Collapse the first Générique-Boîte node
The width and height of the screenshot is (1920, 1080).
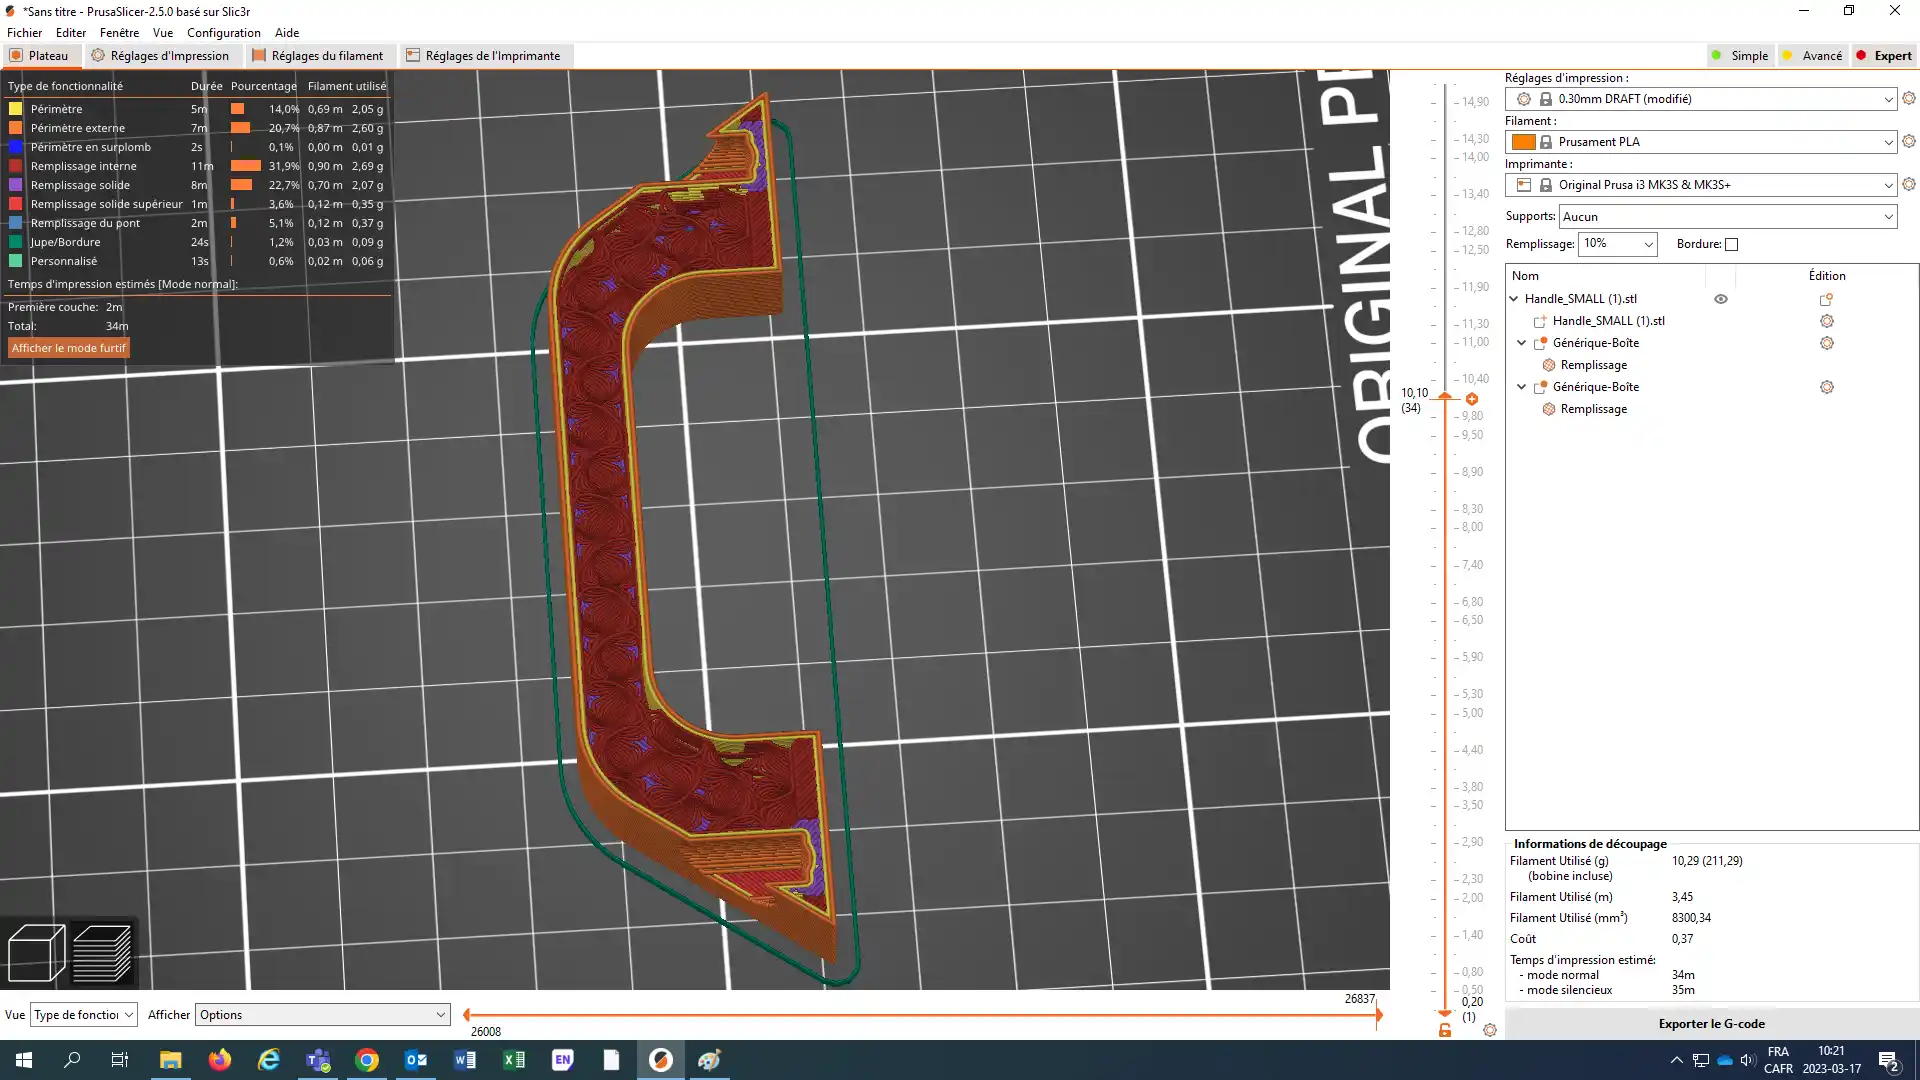click(x=1522, y=343)
